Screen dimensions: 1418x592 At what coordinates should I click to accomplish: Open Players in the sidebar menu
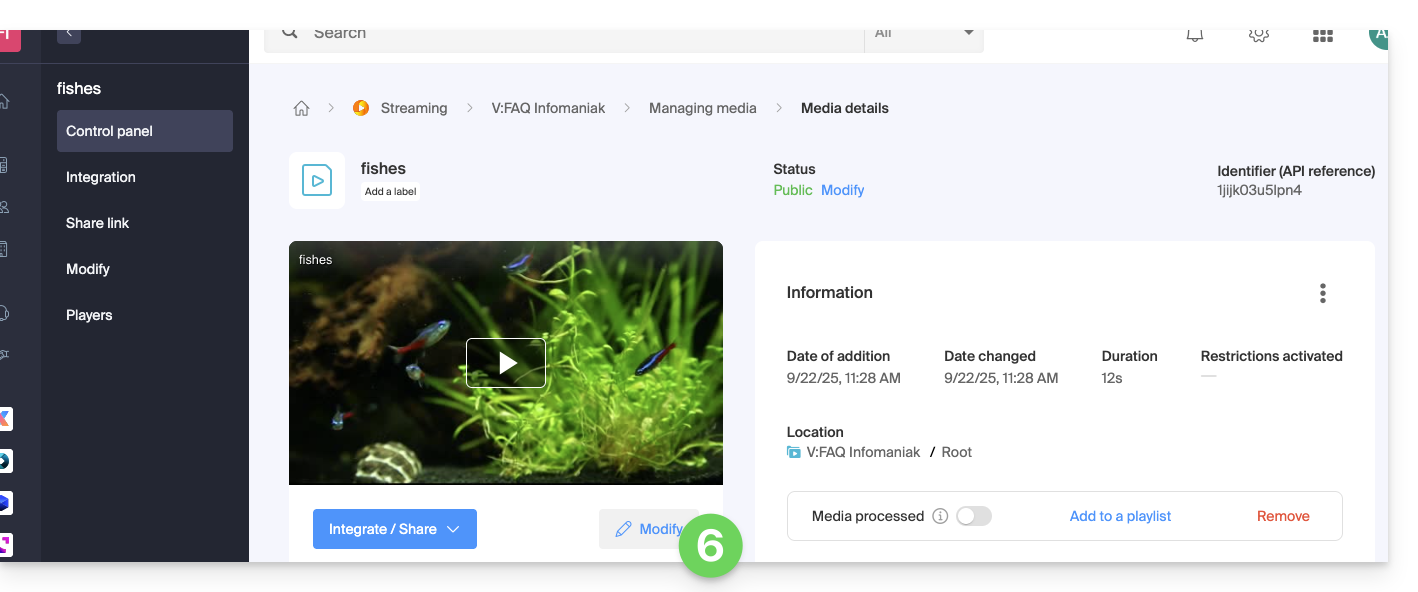point(89,315)
